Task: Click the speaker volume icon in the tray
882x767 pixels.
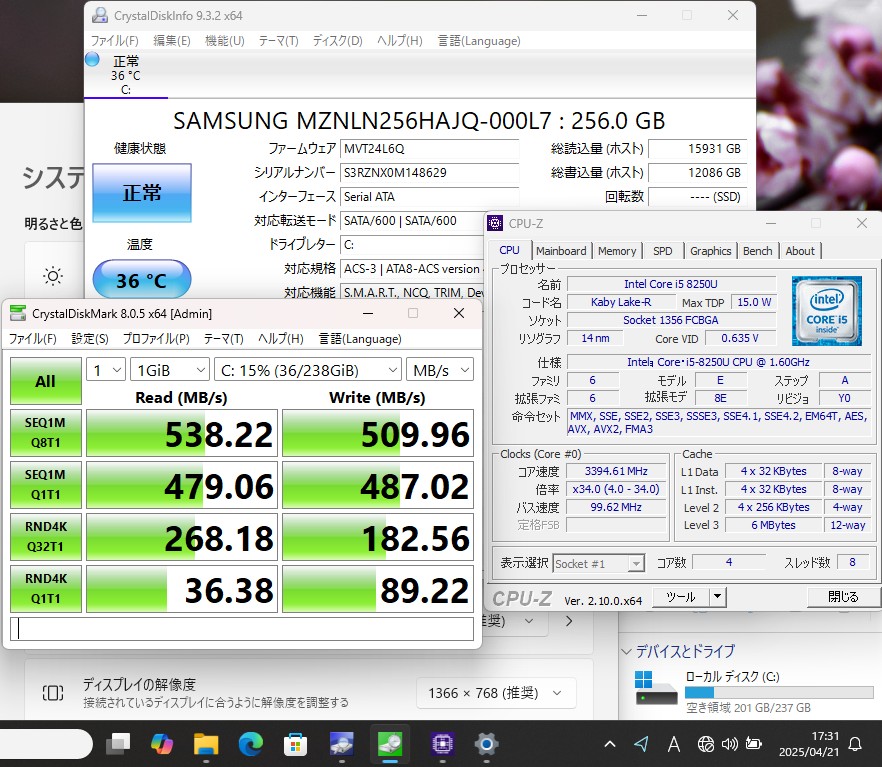Action: (x=730, y=744)
